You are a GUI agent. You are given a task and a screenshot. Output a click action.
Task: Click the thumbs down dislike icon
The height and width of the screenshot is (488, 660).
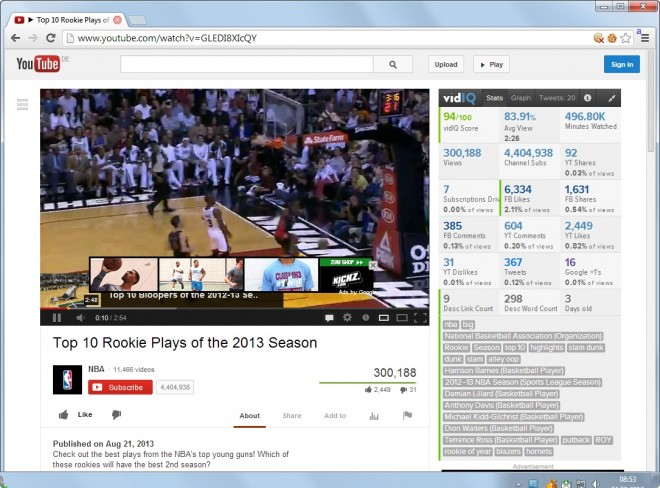click(117, 415)
